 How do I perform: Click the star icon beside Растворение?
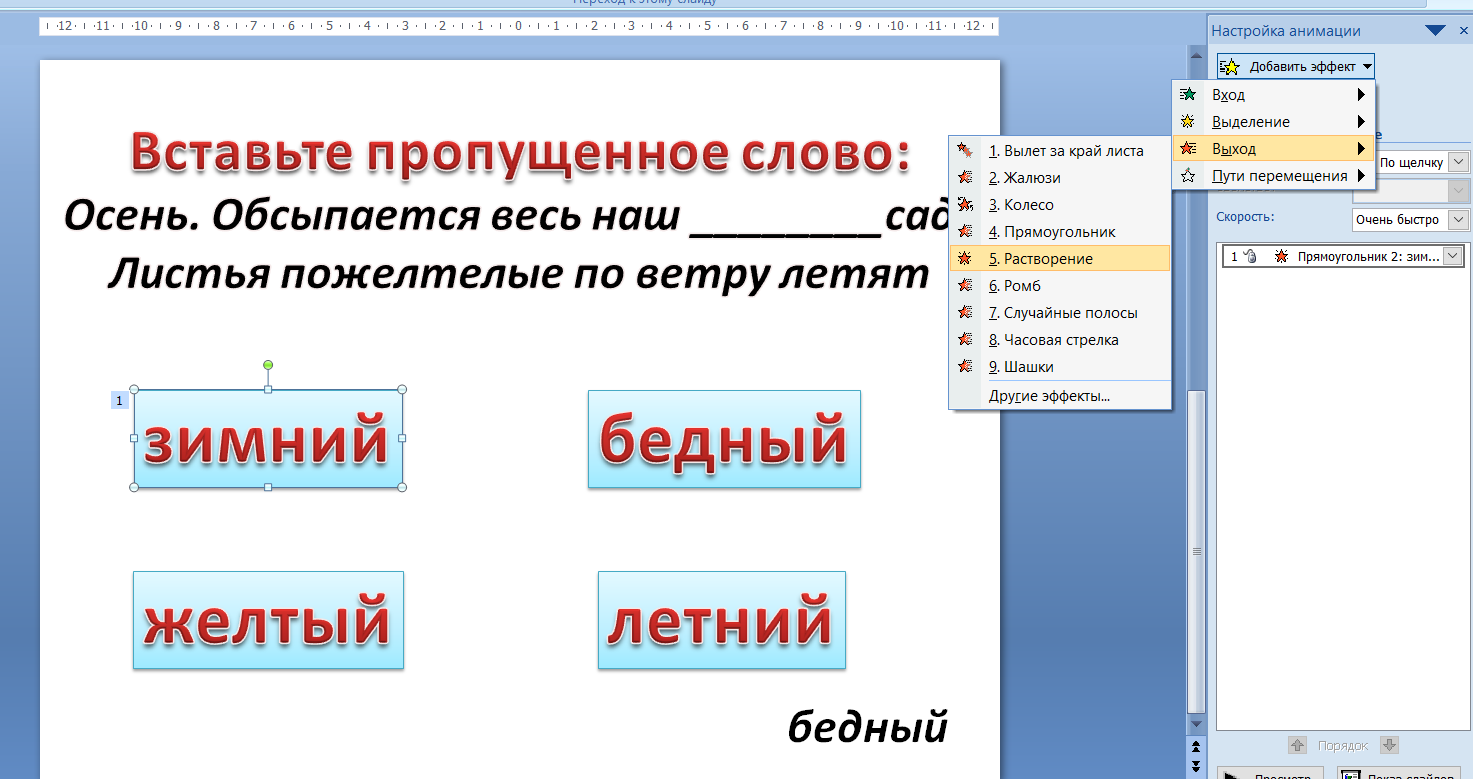pyautogui.click(x=965, y=259)
